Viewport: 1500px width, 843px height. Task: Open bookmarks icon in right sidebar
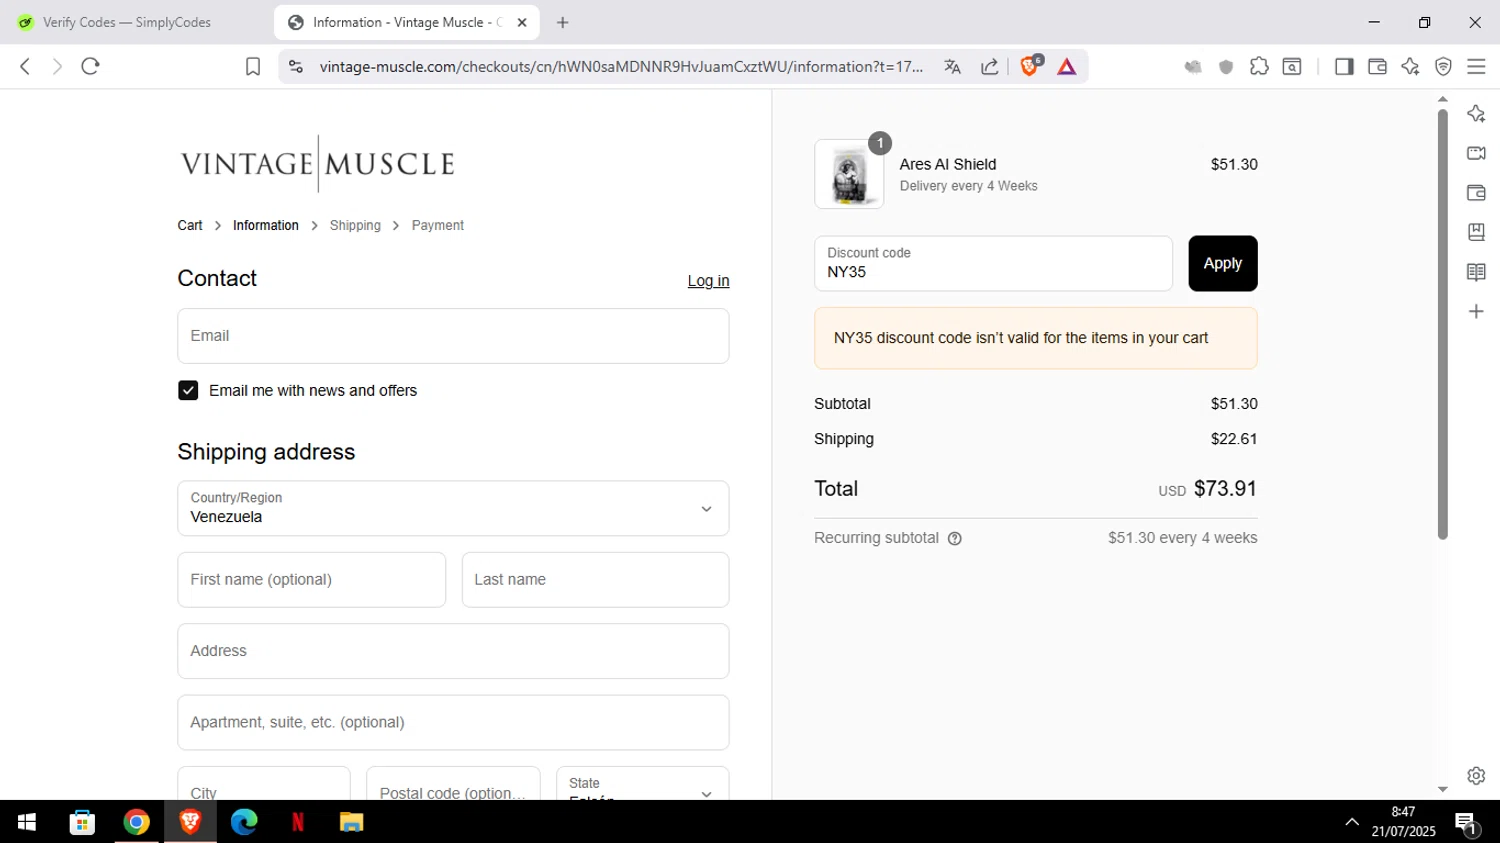click(1476, 232)
